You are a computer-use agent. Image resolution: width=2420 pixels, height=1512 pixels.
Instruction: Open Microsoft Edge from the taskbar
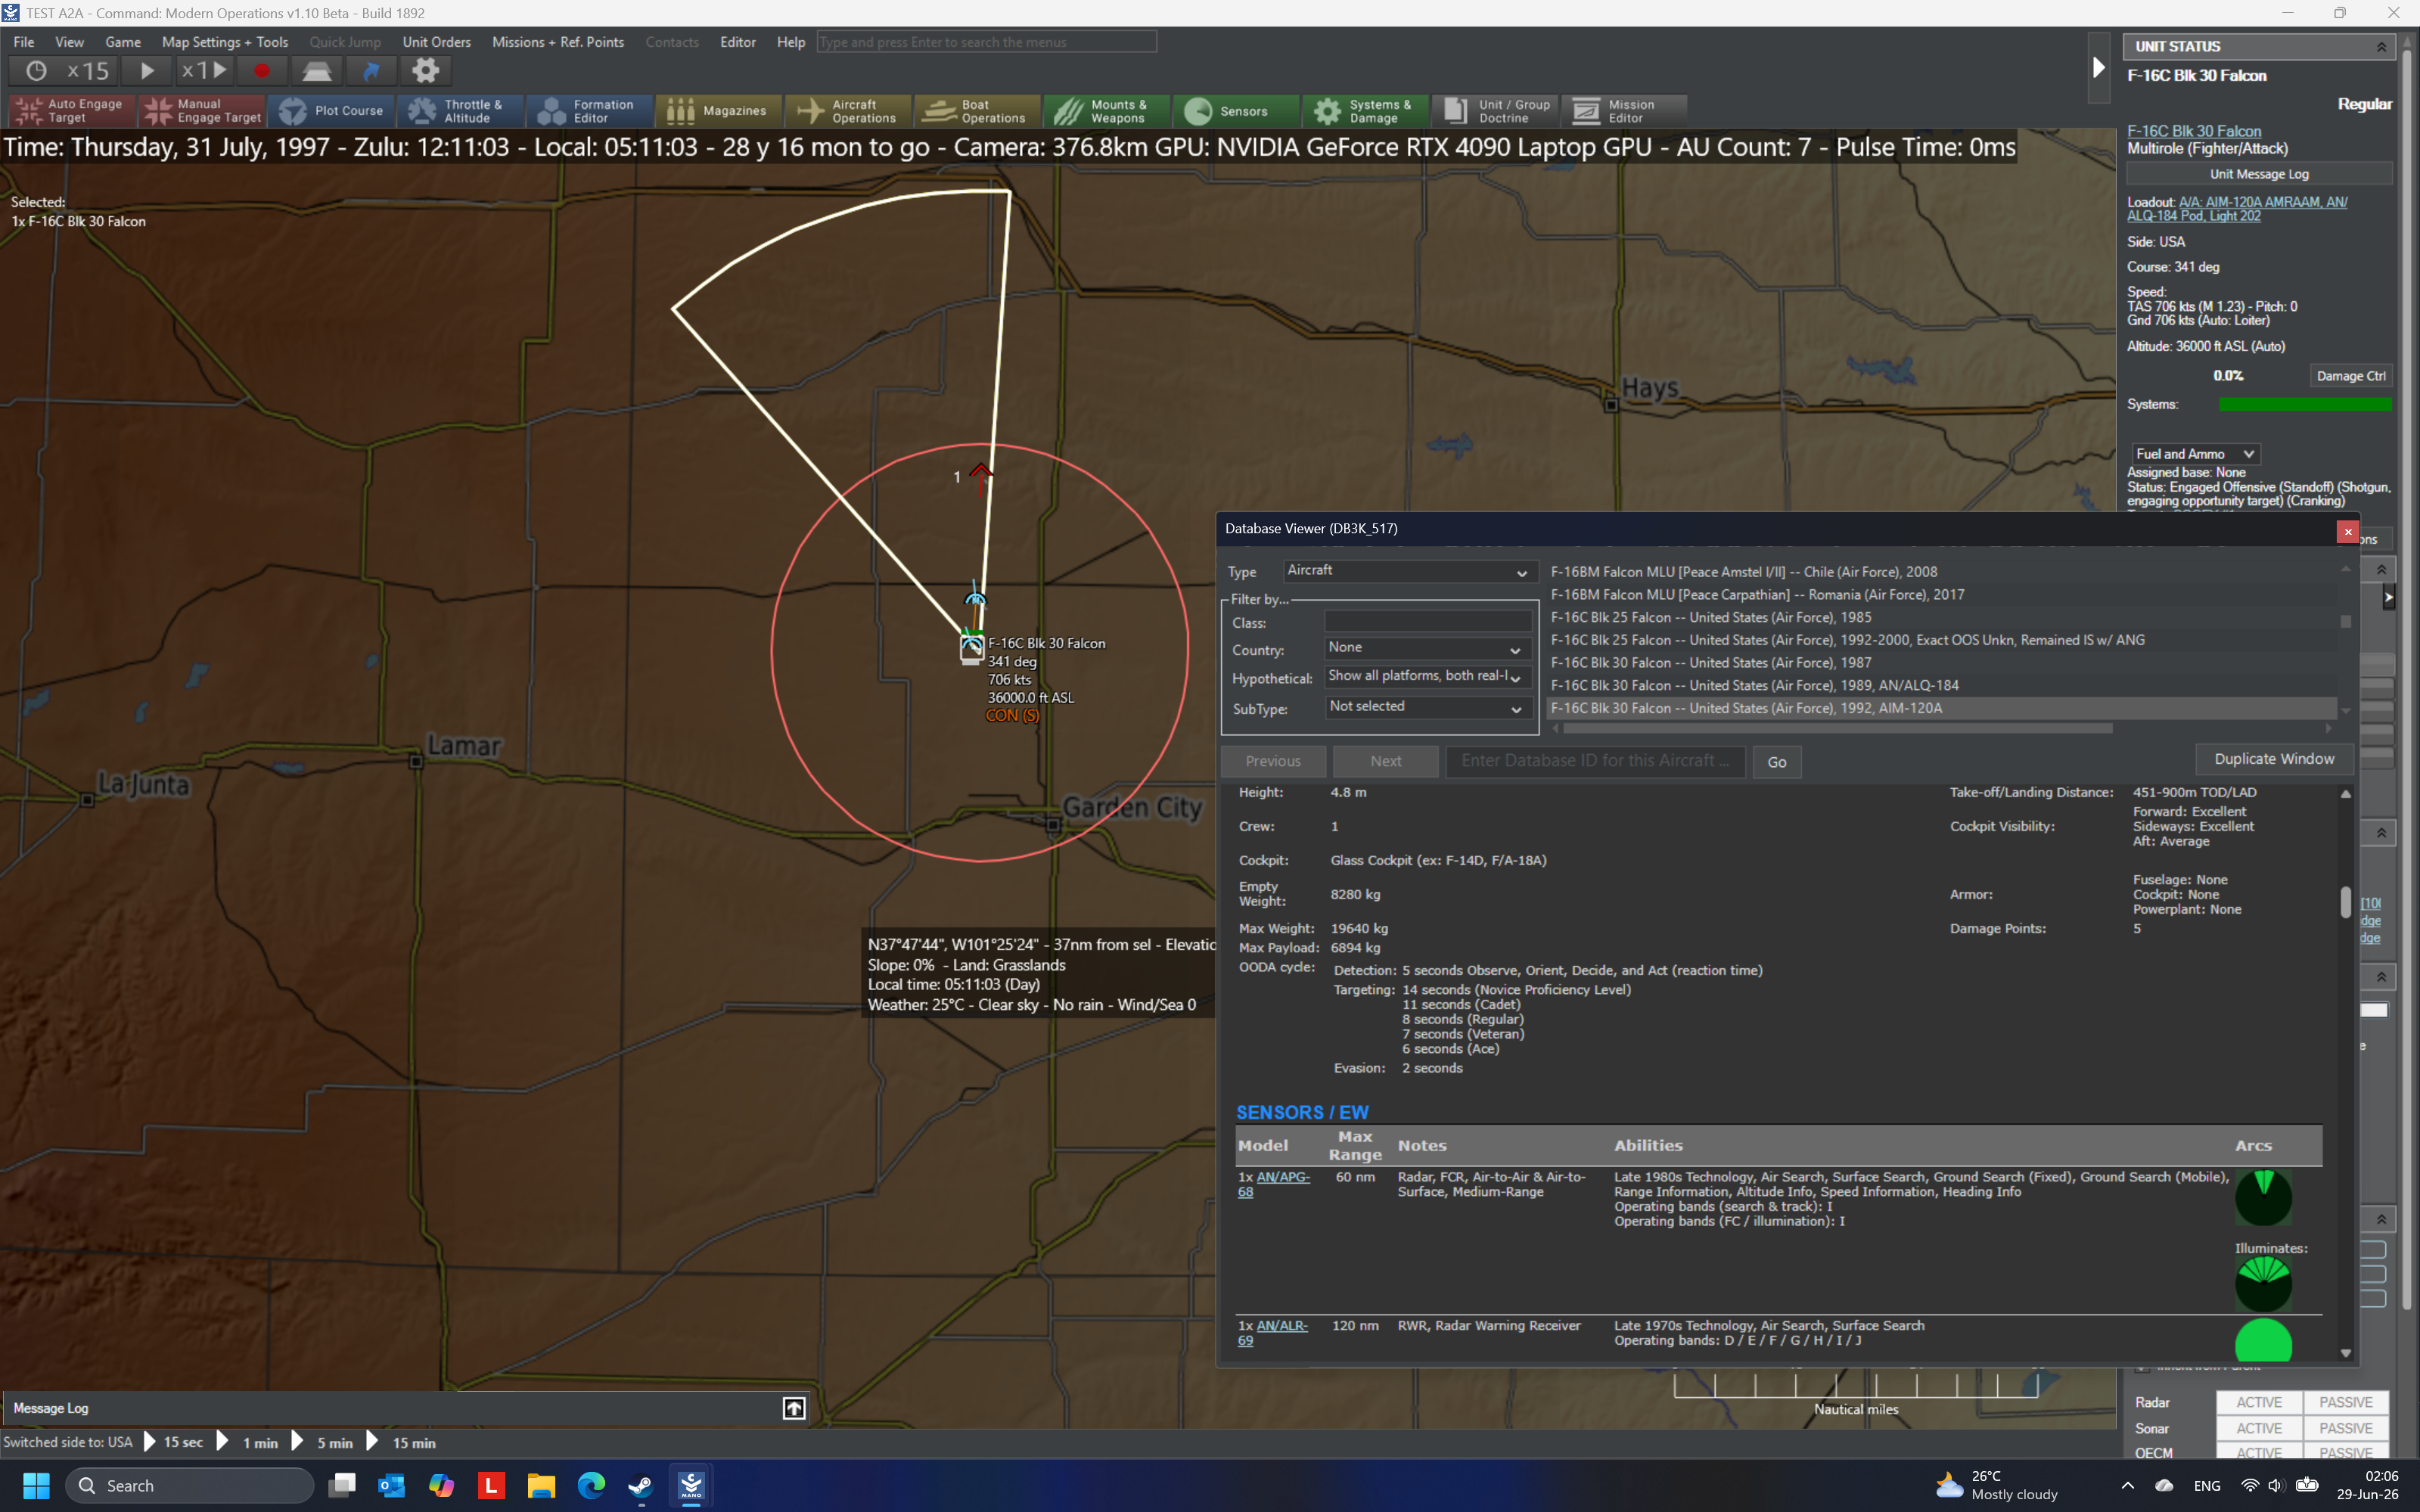pyautogui.click(x=591, y=1486)
